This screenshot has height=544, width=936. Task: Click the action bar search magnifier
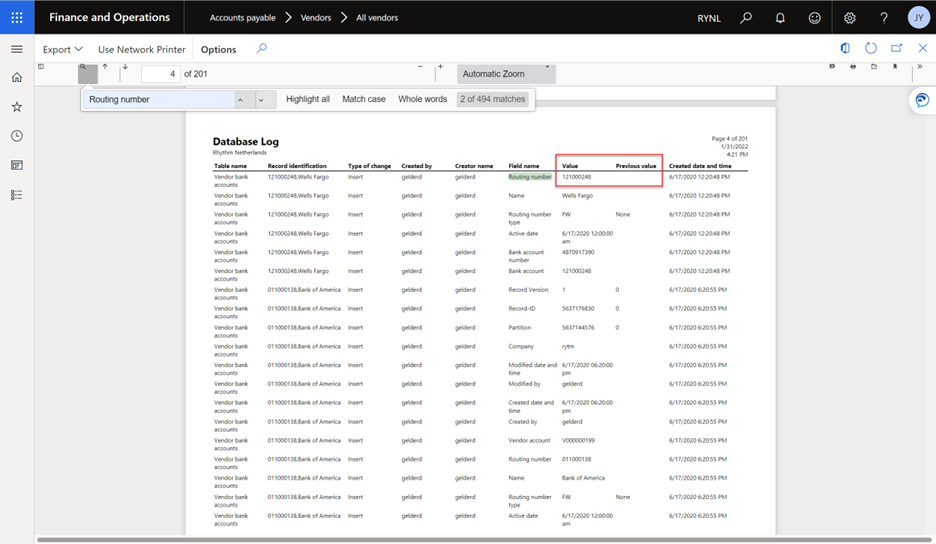click(x=261, y=49)
